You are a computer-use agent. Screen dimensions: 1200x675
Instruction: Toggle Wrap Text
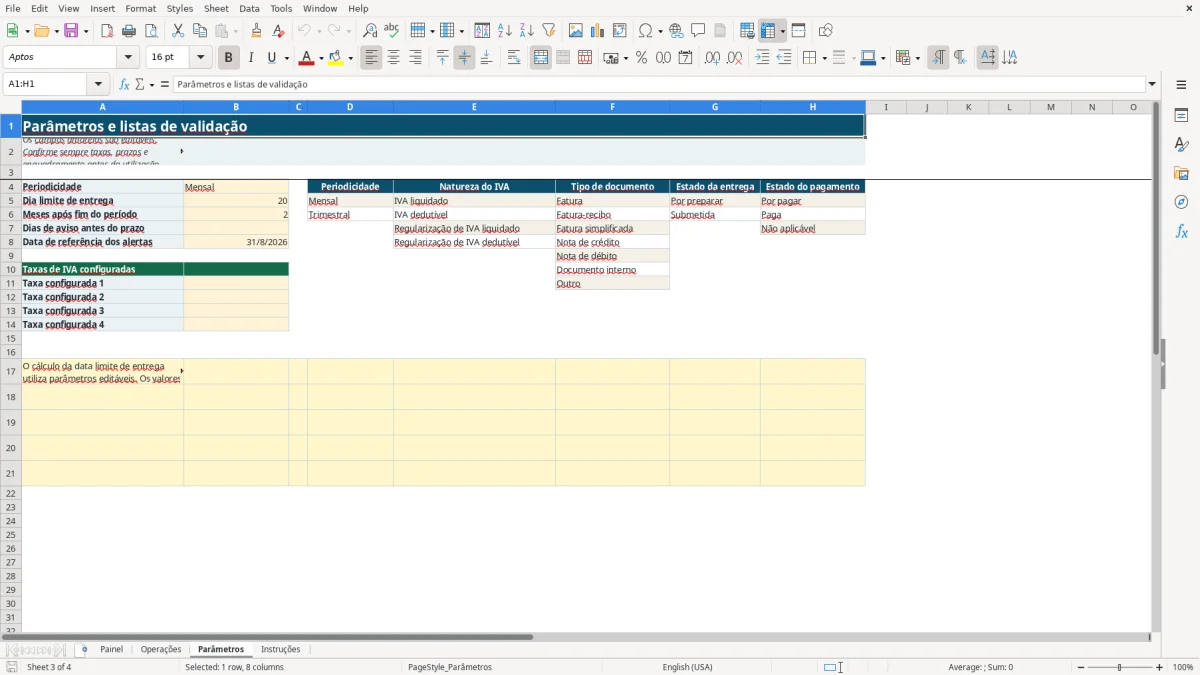pos(514,58)
